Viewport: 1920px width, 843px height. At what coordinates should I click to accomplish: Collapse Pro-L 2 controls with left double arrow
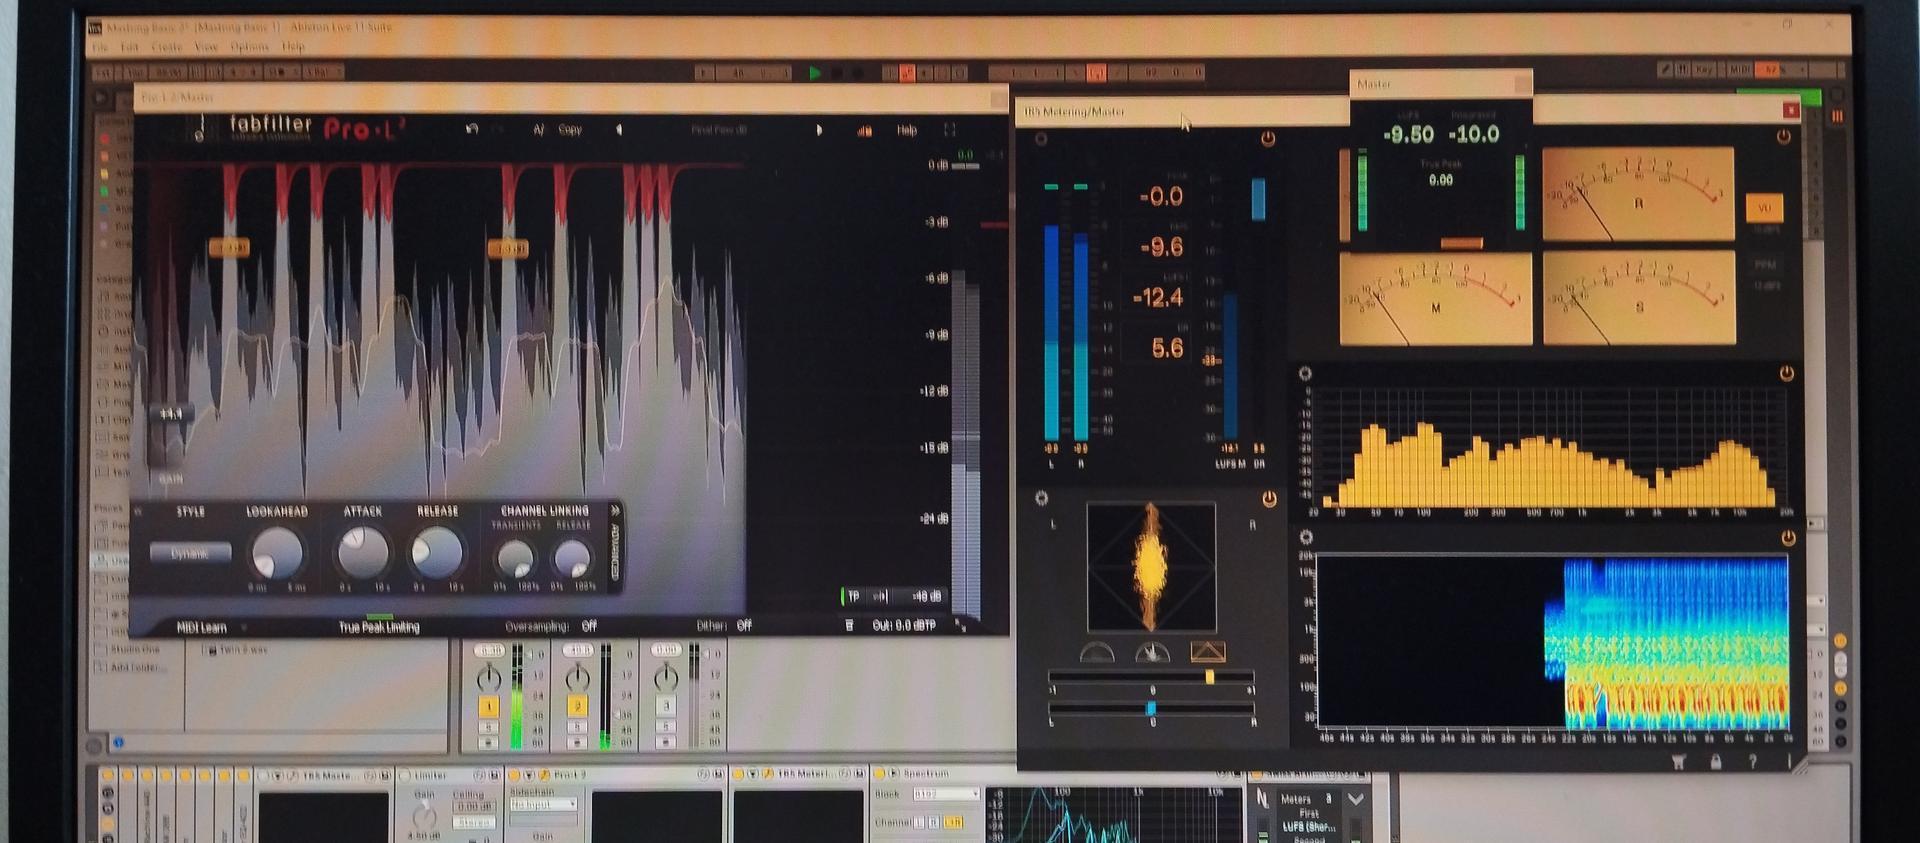click(138, 511)
